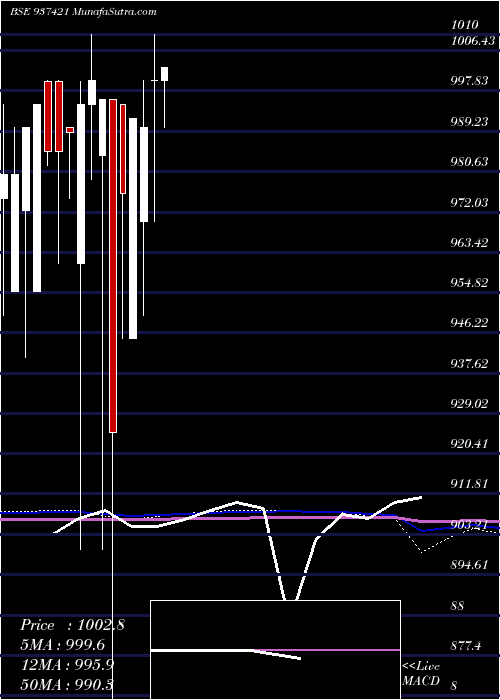Click the '12MA : 995.9' readout

coord(67,665)
